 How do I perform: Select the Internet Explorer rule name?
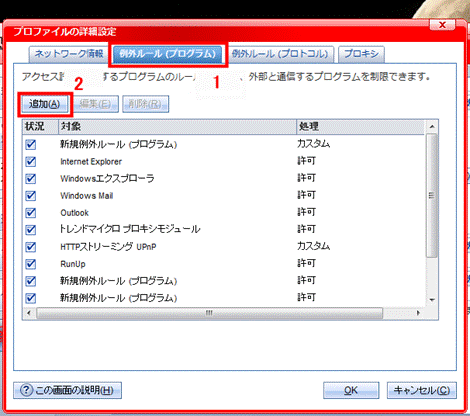pyautogui.click(x=91, y=162)
